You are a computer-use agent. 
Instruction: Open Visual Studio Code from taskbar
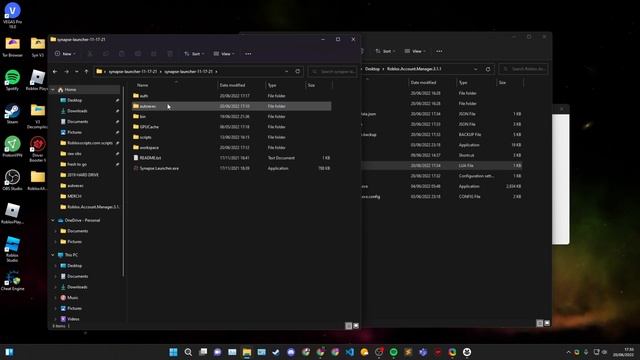pyautogui.click(x=349, y=352)
